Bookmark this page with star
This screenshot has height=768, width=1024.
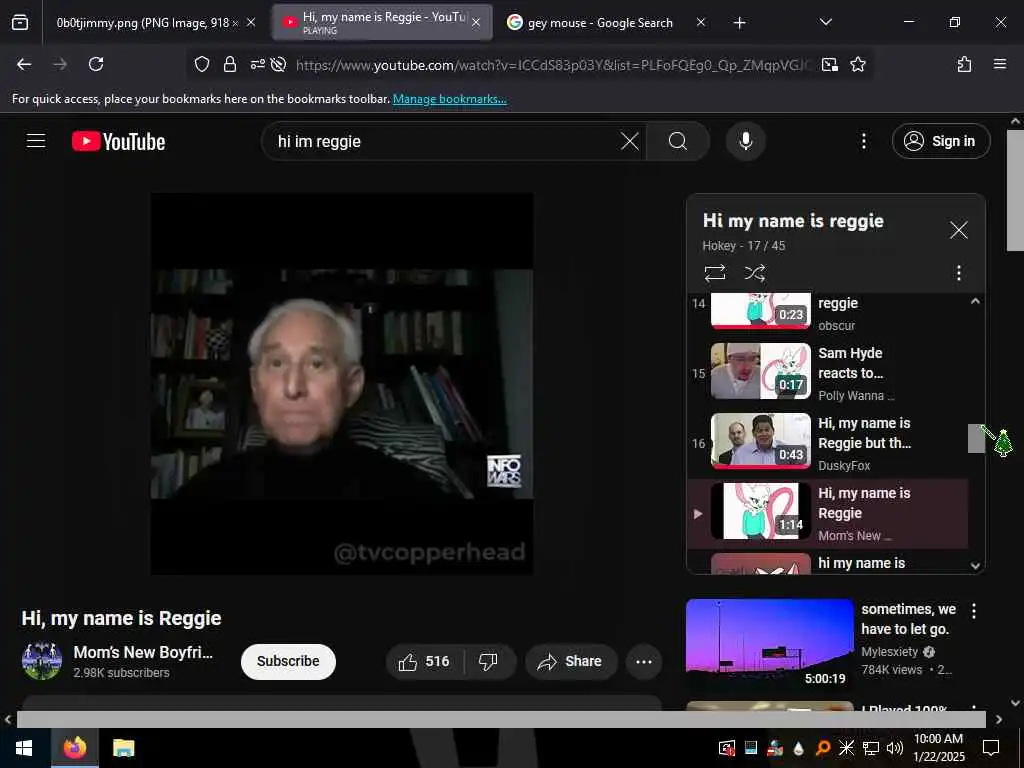(857, 64)
